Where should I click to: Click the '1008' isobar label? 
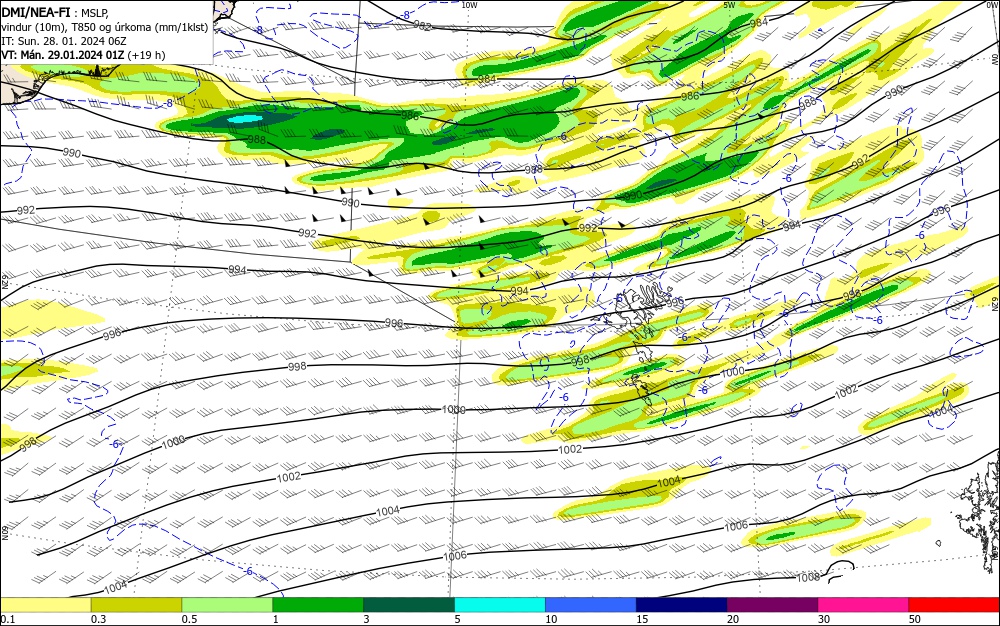[x=808, y=578]
